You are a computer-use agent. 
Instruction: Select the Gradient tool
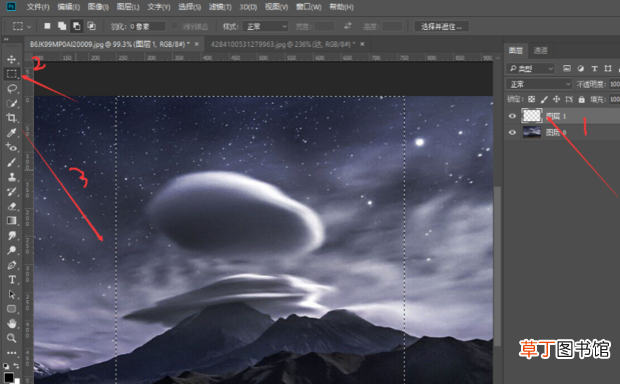(11, 221)
